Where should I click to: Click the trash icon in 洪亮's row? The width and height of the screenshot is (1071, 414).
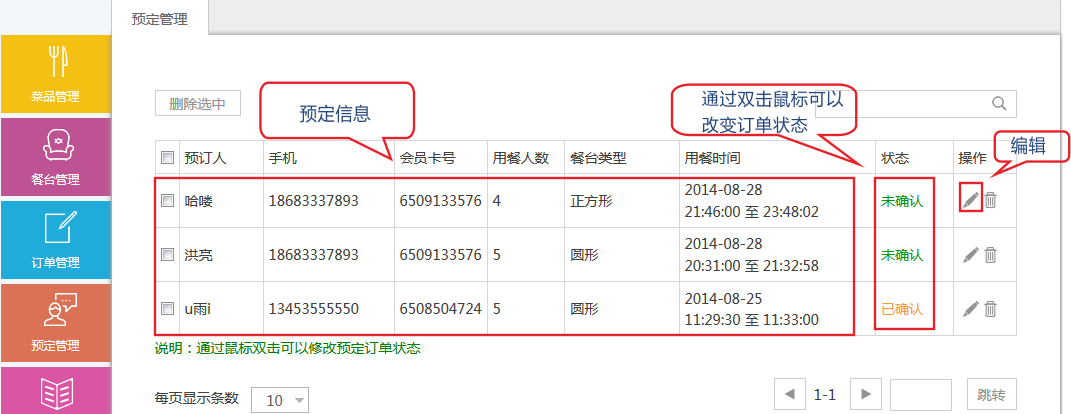tap(990, 255)
